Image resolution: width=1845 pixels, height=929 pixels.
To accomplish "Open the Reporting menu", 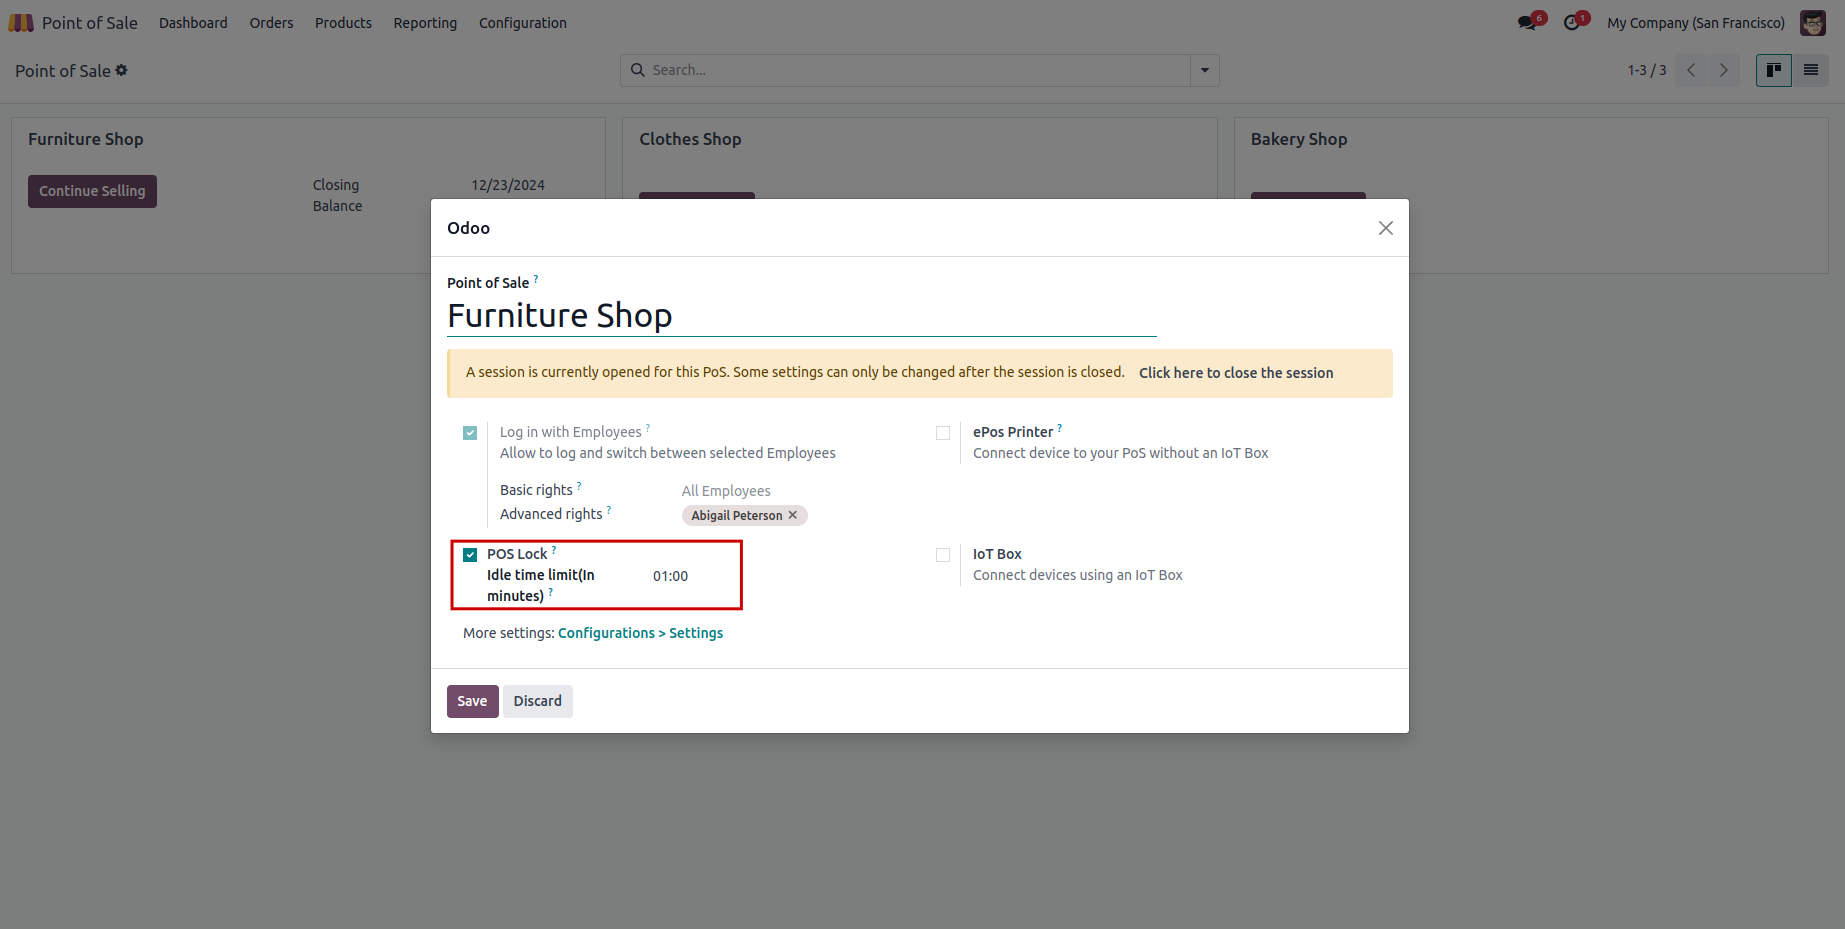I will pyautogui.click(x=425, y=22).
